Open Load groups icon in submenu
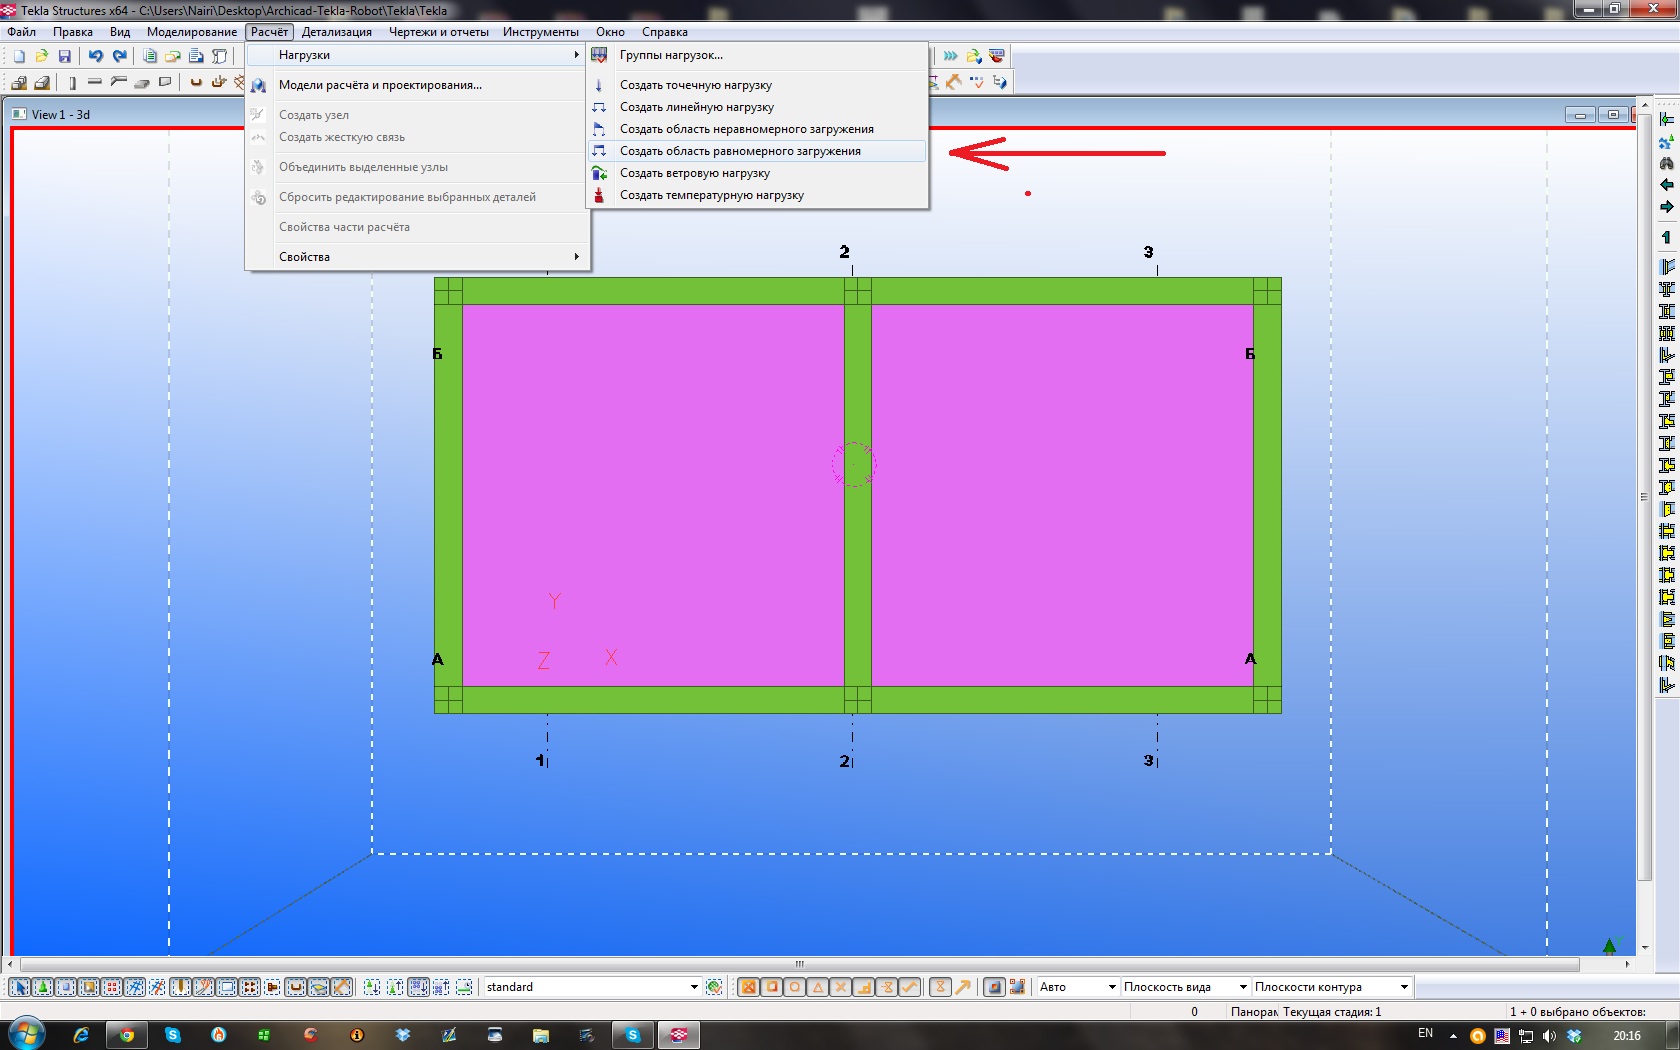1680x1050 pixels. (599, 55)
